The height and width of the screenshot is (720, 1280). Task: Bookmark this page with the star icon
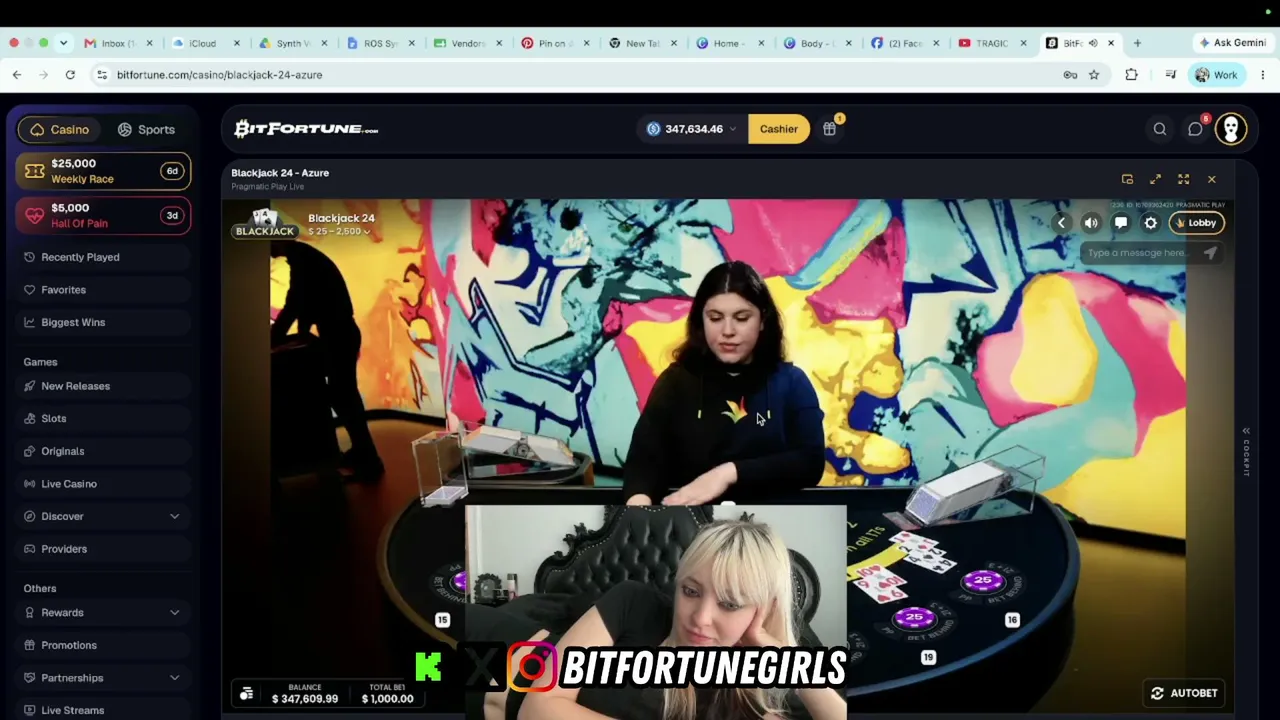[x=1094, y=75]
